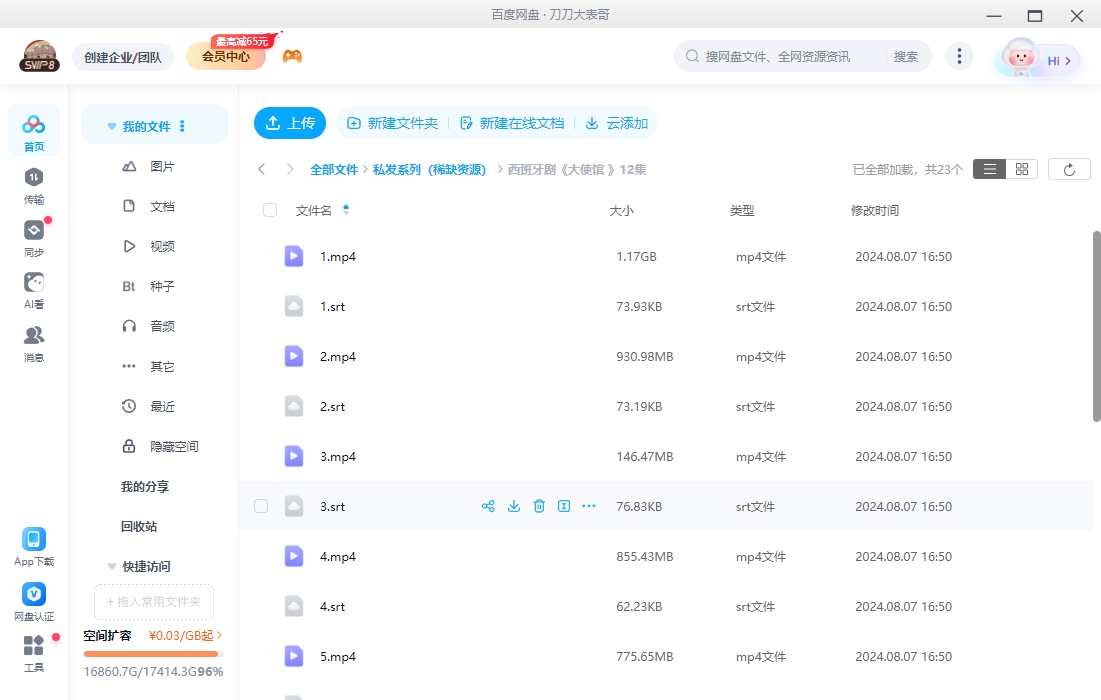Switch file list to grid view
1101x700 pixels.
pyautogui.click(x=1021, y=168)
